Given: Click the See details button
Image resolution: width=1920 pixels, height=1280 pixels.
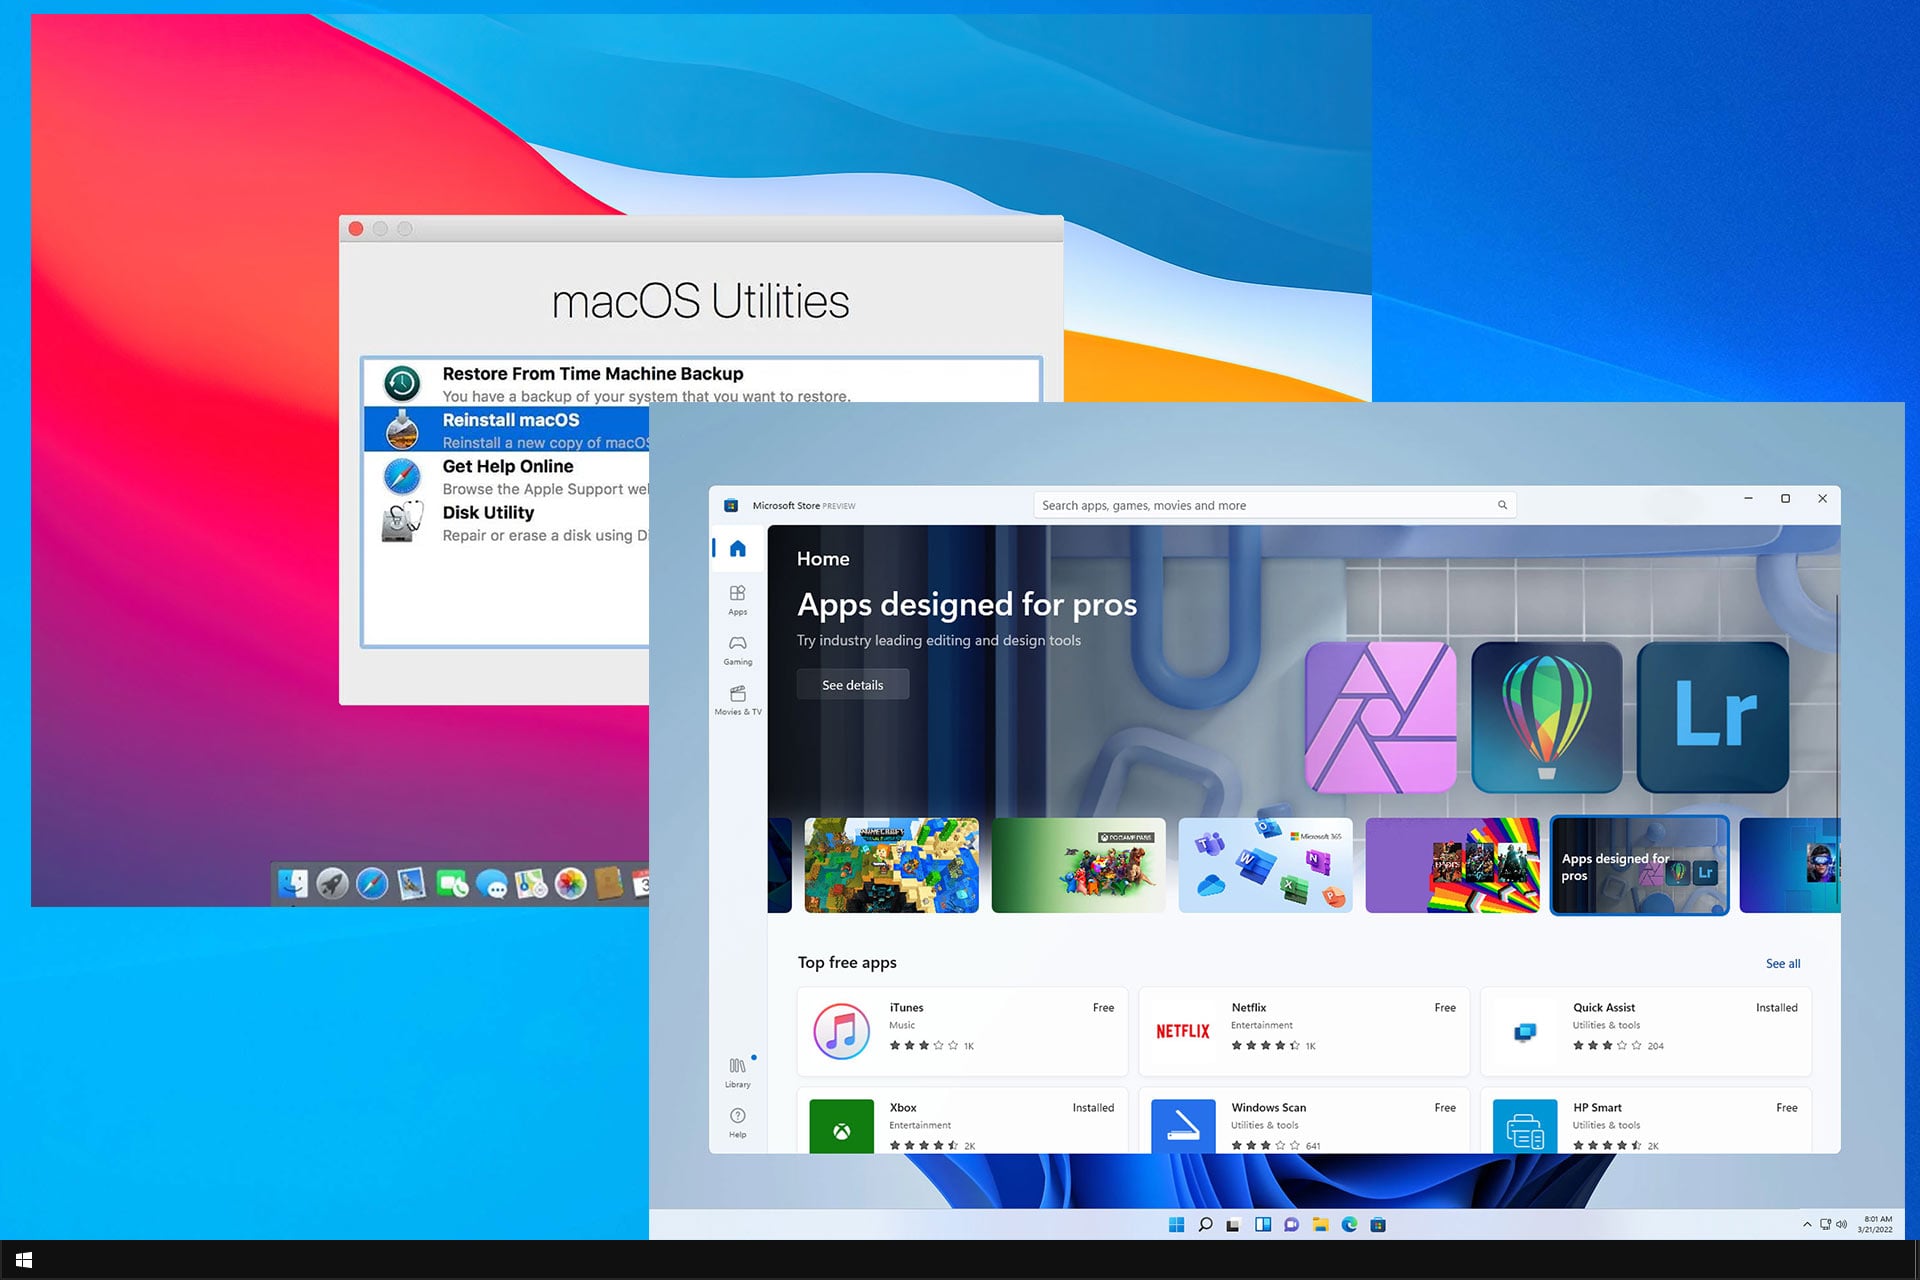Looking at the screenshot, I should [852, 685].
